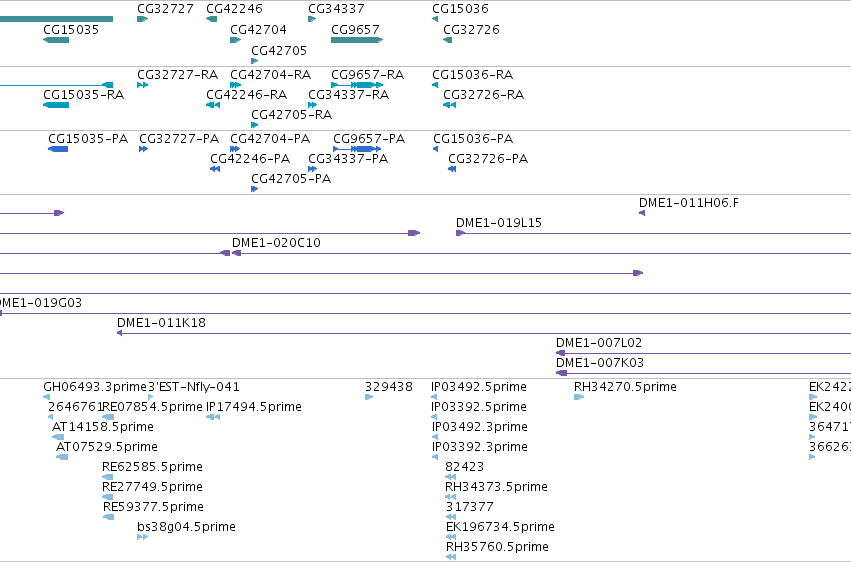851x562 pixels.
Task: Select the CG42704 gene label
Action: coord(258,30)
